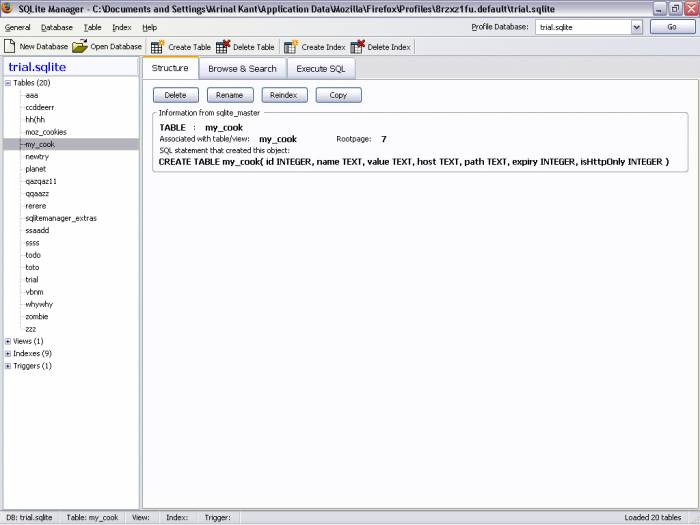Click the Open Database folder icon

pyautogui.click(x=79, y=46)
